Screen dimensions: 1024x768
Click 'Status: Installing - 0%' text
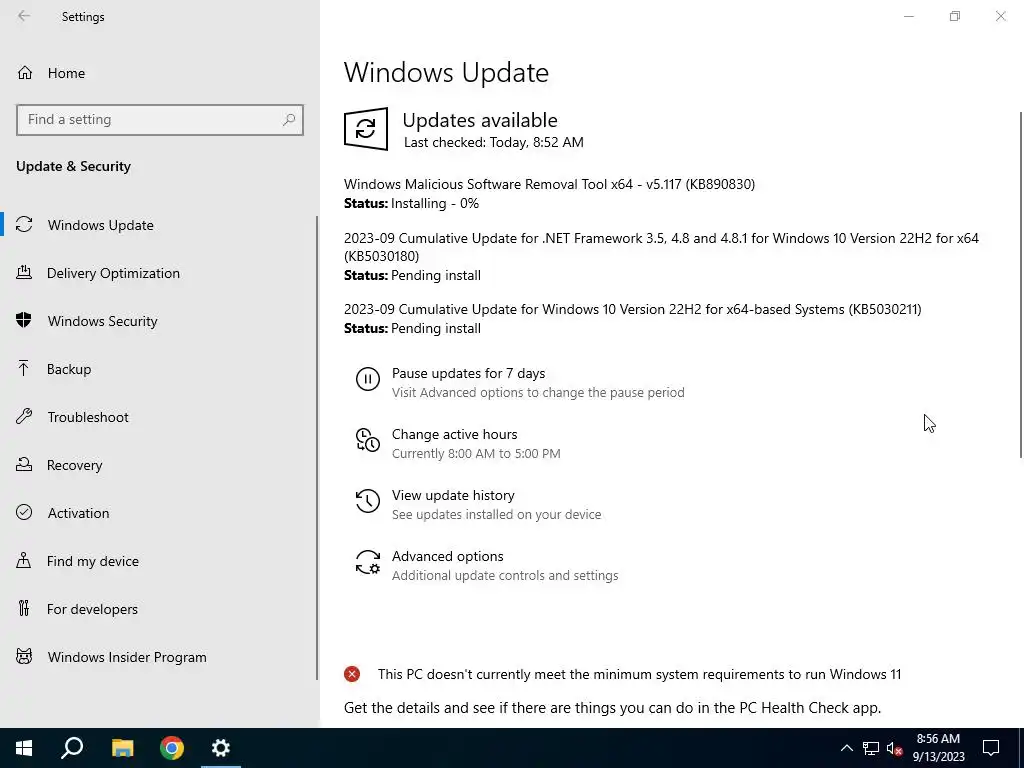click(411, 204)
